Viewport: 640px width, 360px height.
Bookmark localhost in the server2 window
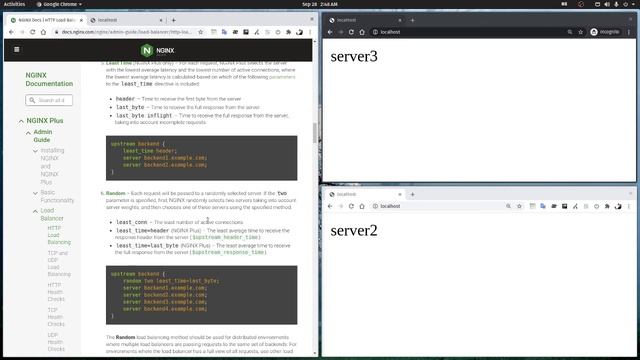[x=519, y=206]
